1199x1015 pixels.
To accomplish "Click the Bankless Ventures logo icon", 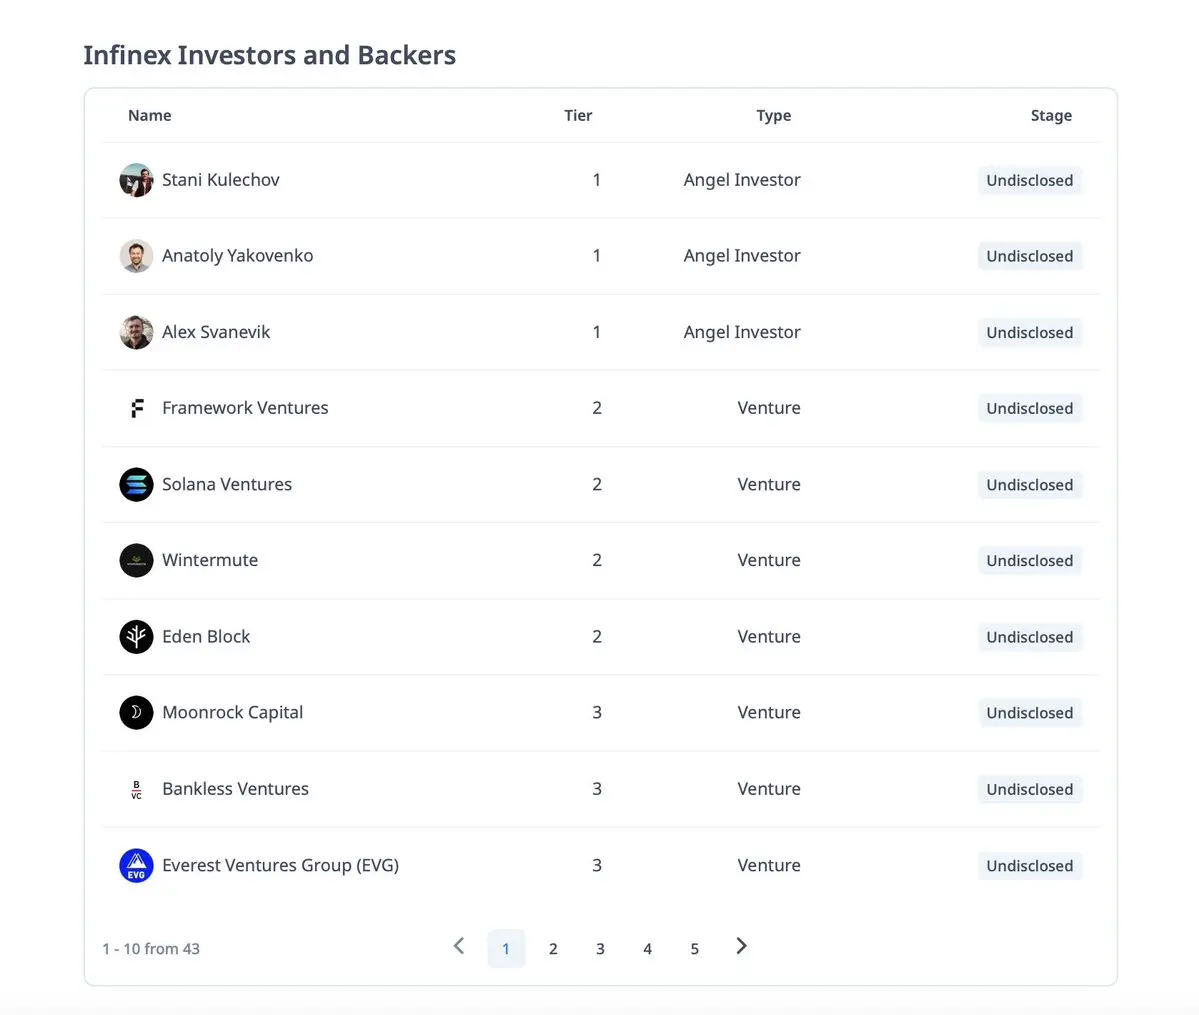I will pos(136,789).
